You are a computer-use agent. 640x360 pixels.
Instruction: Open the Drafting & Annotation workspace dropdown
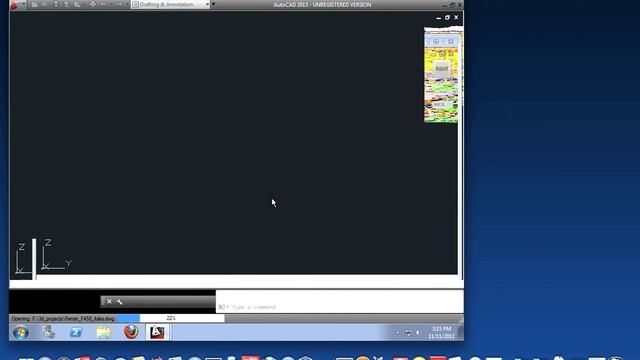171,4
